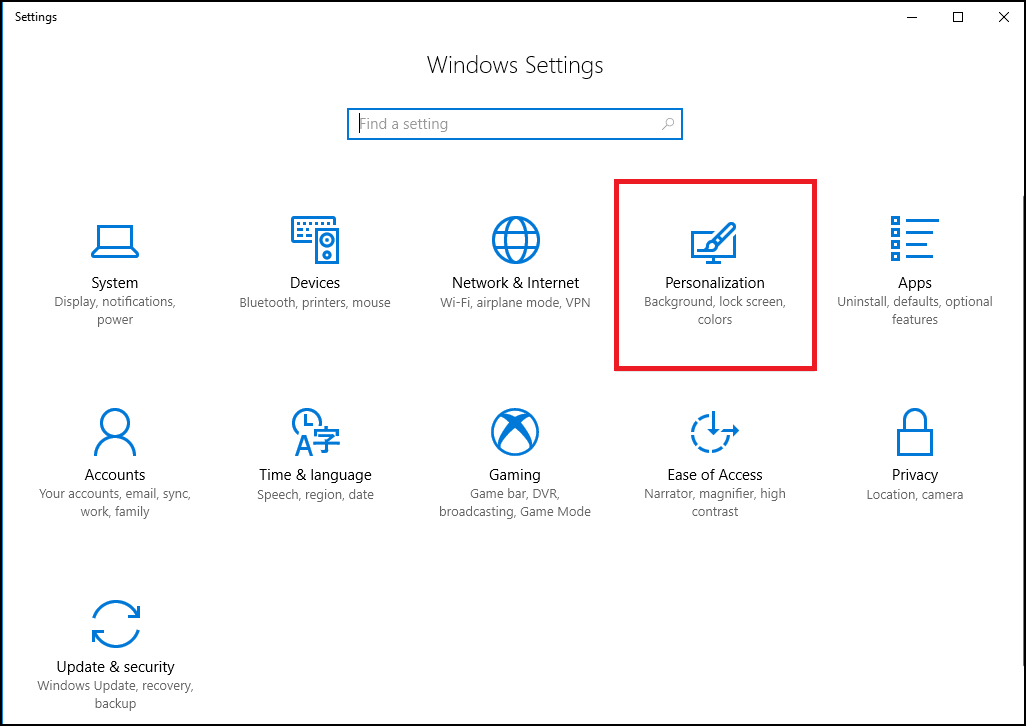Maximize the Settings window
The image size is (1026, 726).
click(x=958, y=17)
